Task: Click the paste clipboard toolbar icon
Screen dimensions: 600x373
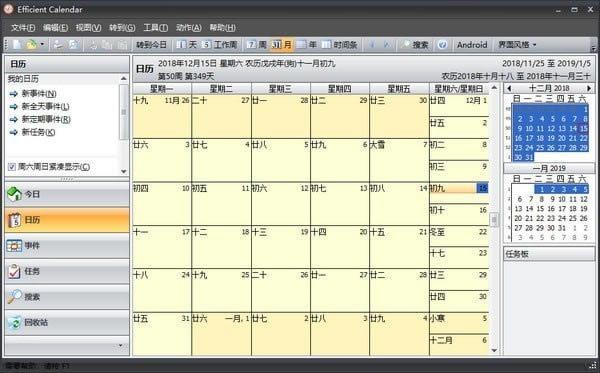Action: tap(122, 45)
